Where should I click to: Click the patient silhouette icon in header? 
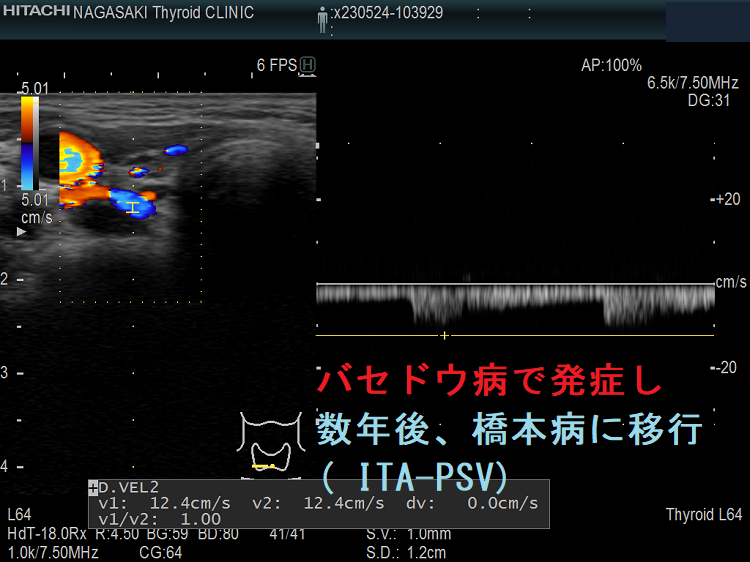322,17
